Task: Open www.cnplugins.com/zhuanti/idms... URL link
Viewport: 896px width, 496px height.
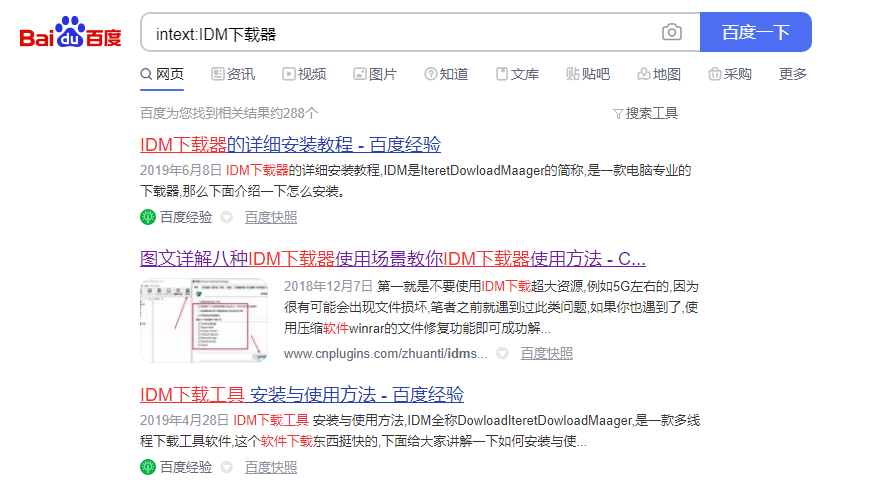Action: (386, 354)
